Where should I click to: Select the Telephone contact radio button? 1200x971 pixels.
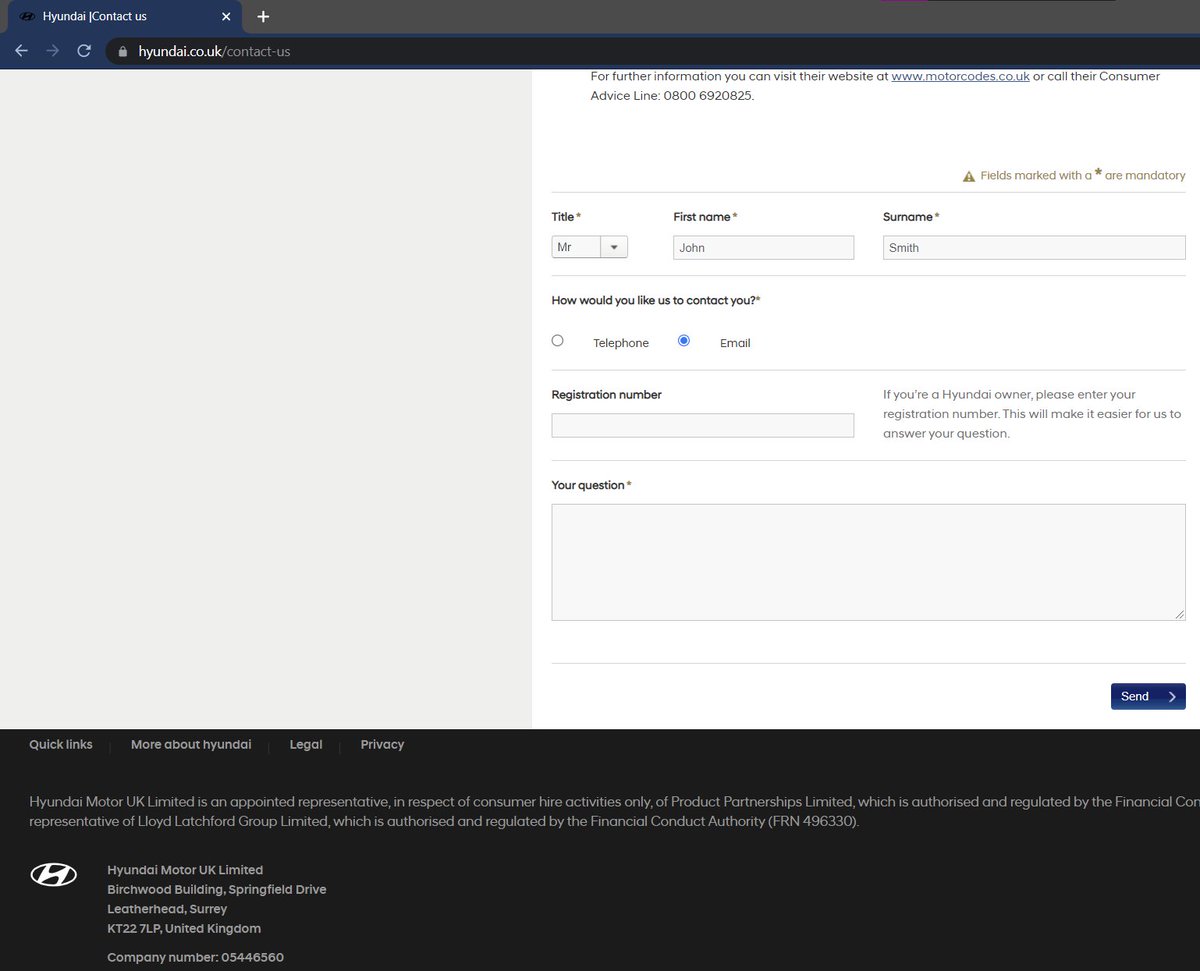(x=558, y=340)
